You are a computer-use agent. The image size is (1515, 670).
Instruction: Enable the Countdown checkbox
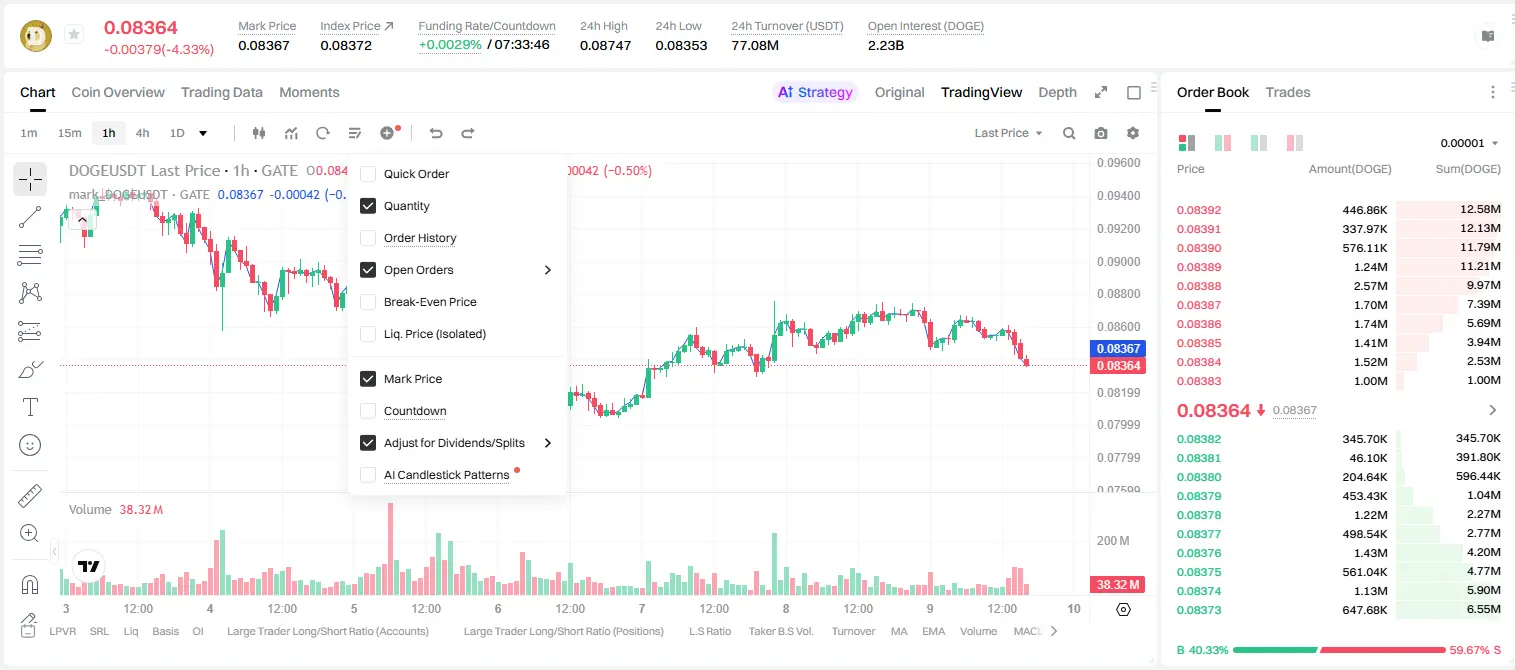coord(368,411)
